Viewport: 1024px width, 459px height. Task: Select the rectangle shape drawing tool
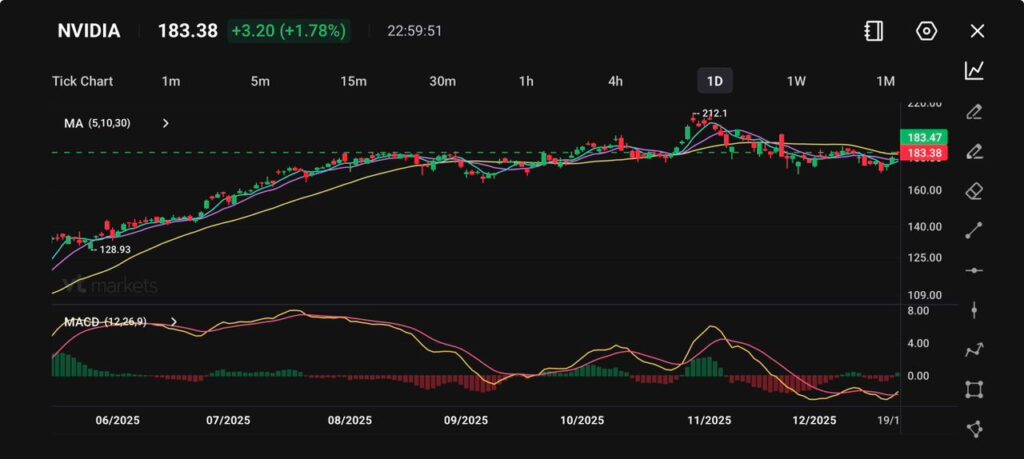click(x=974, y=389)
